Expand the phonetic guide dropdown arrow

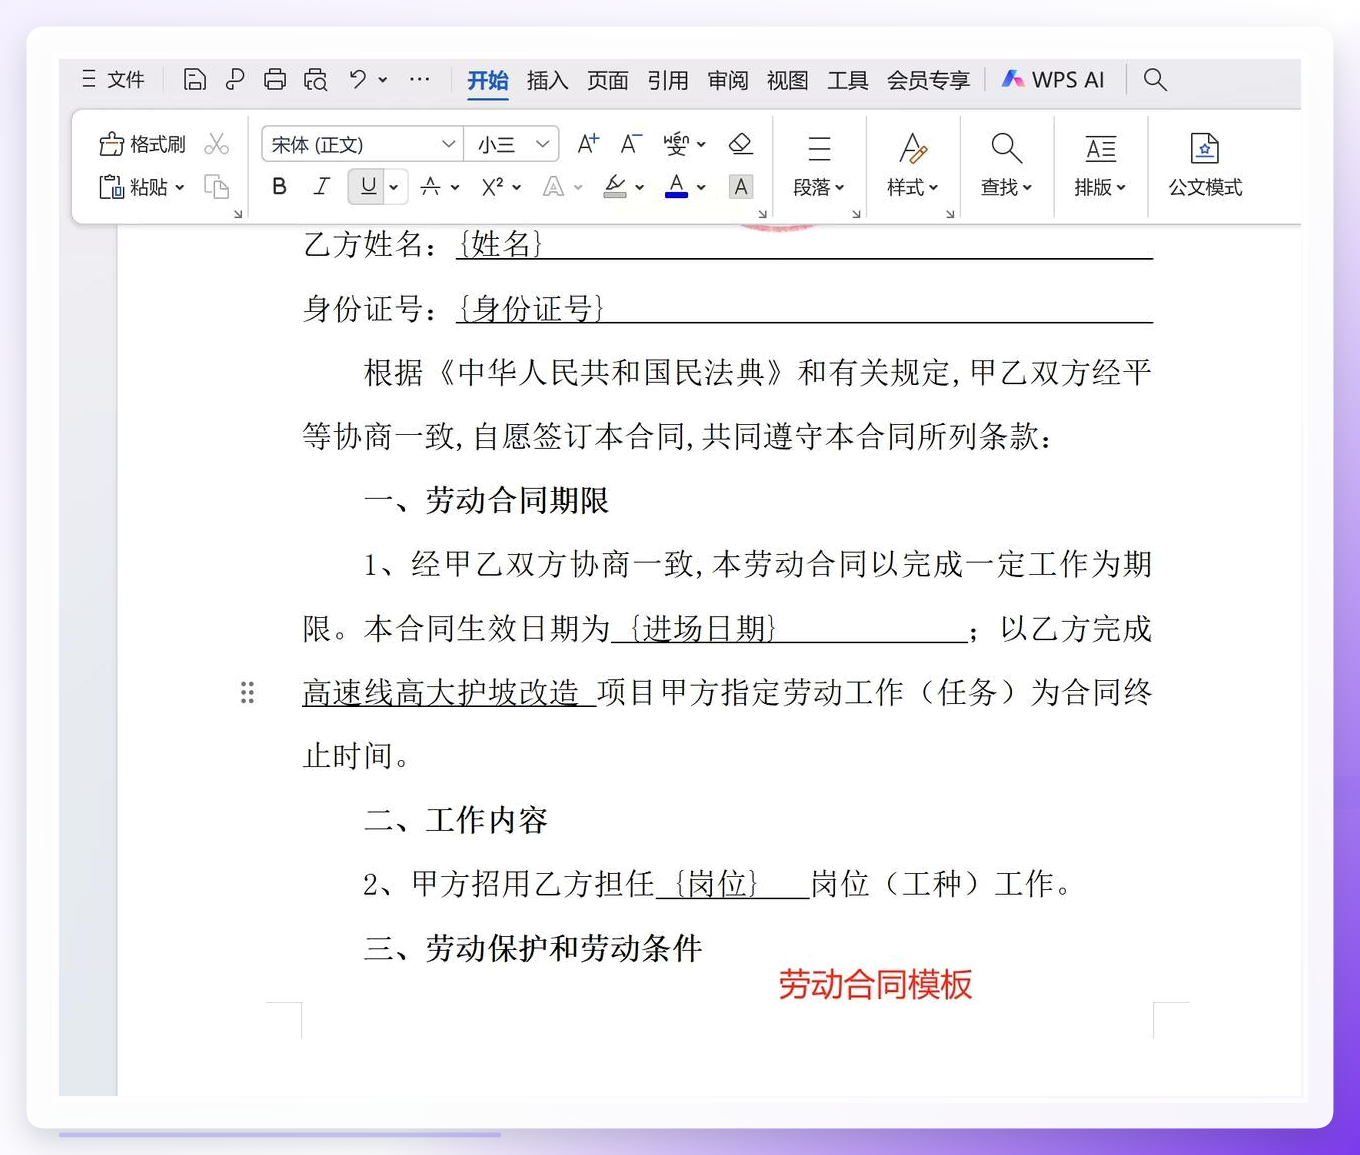click(701, 145)
